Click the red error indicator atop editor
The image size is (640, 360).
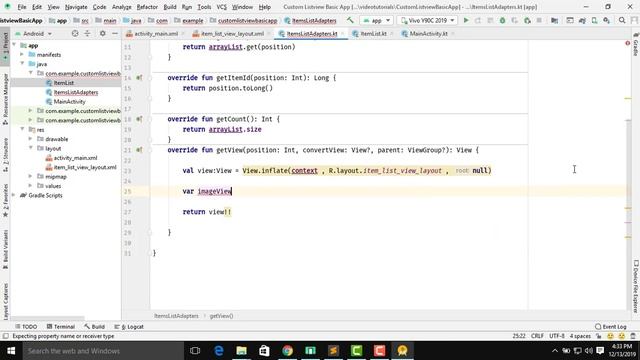(x=627, y=43)
